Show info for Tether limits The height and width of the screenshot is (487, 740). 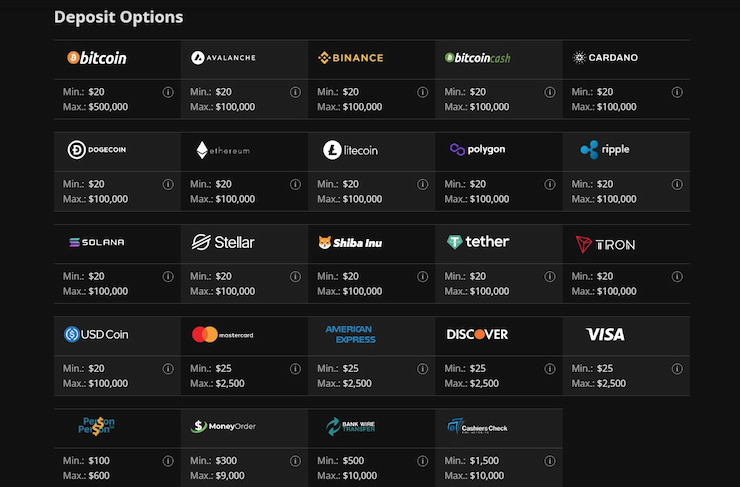(x=550, y=277)
